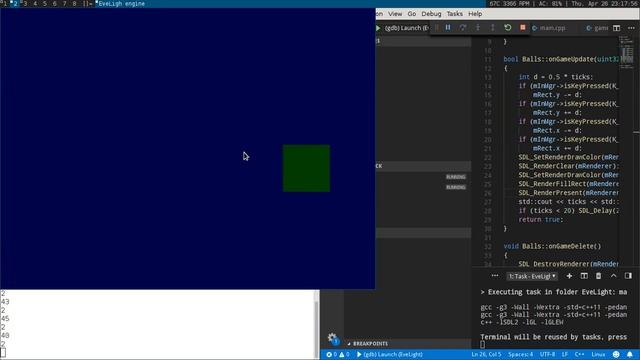
Task: Start debugging with green play arrow
Action: click(x=378, y=28)
